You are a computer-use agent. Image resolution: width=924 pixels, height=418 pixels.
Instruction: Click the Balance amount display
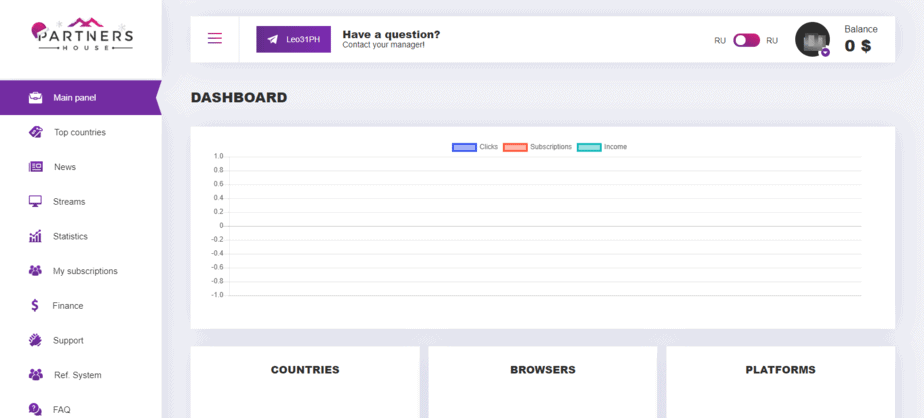click(857, 46)
